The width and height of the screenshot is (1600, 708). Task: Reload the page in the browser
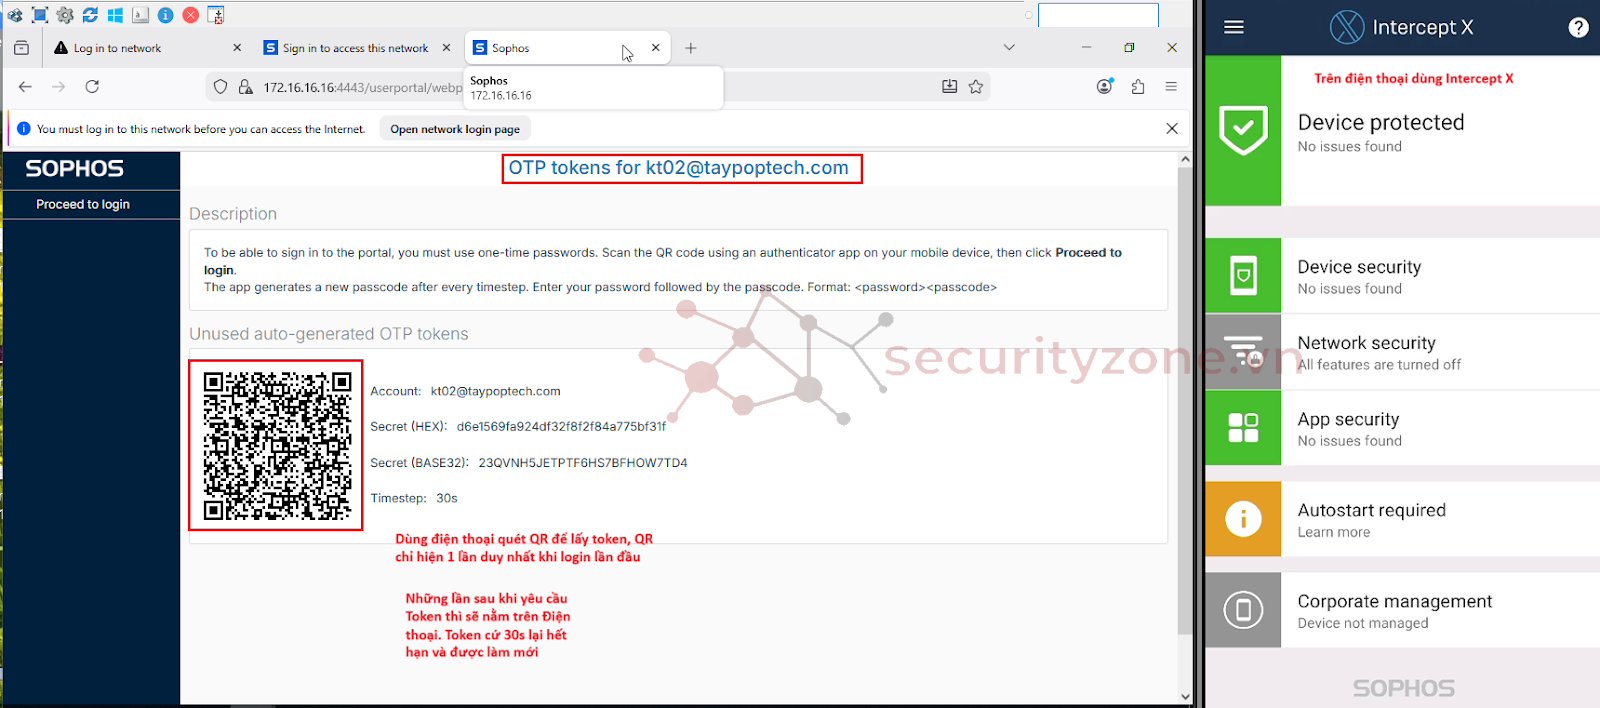[x=92, y=87]
